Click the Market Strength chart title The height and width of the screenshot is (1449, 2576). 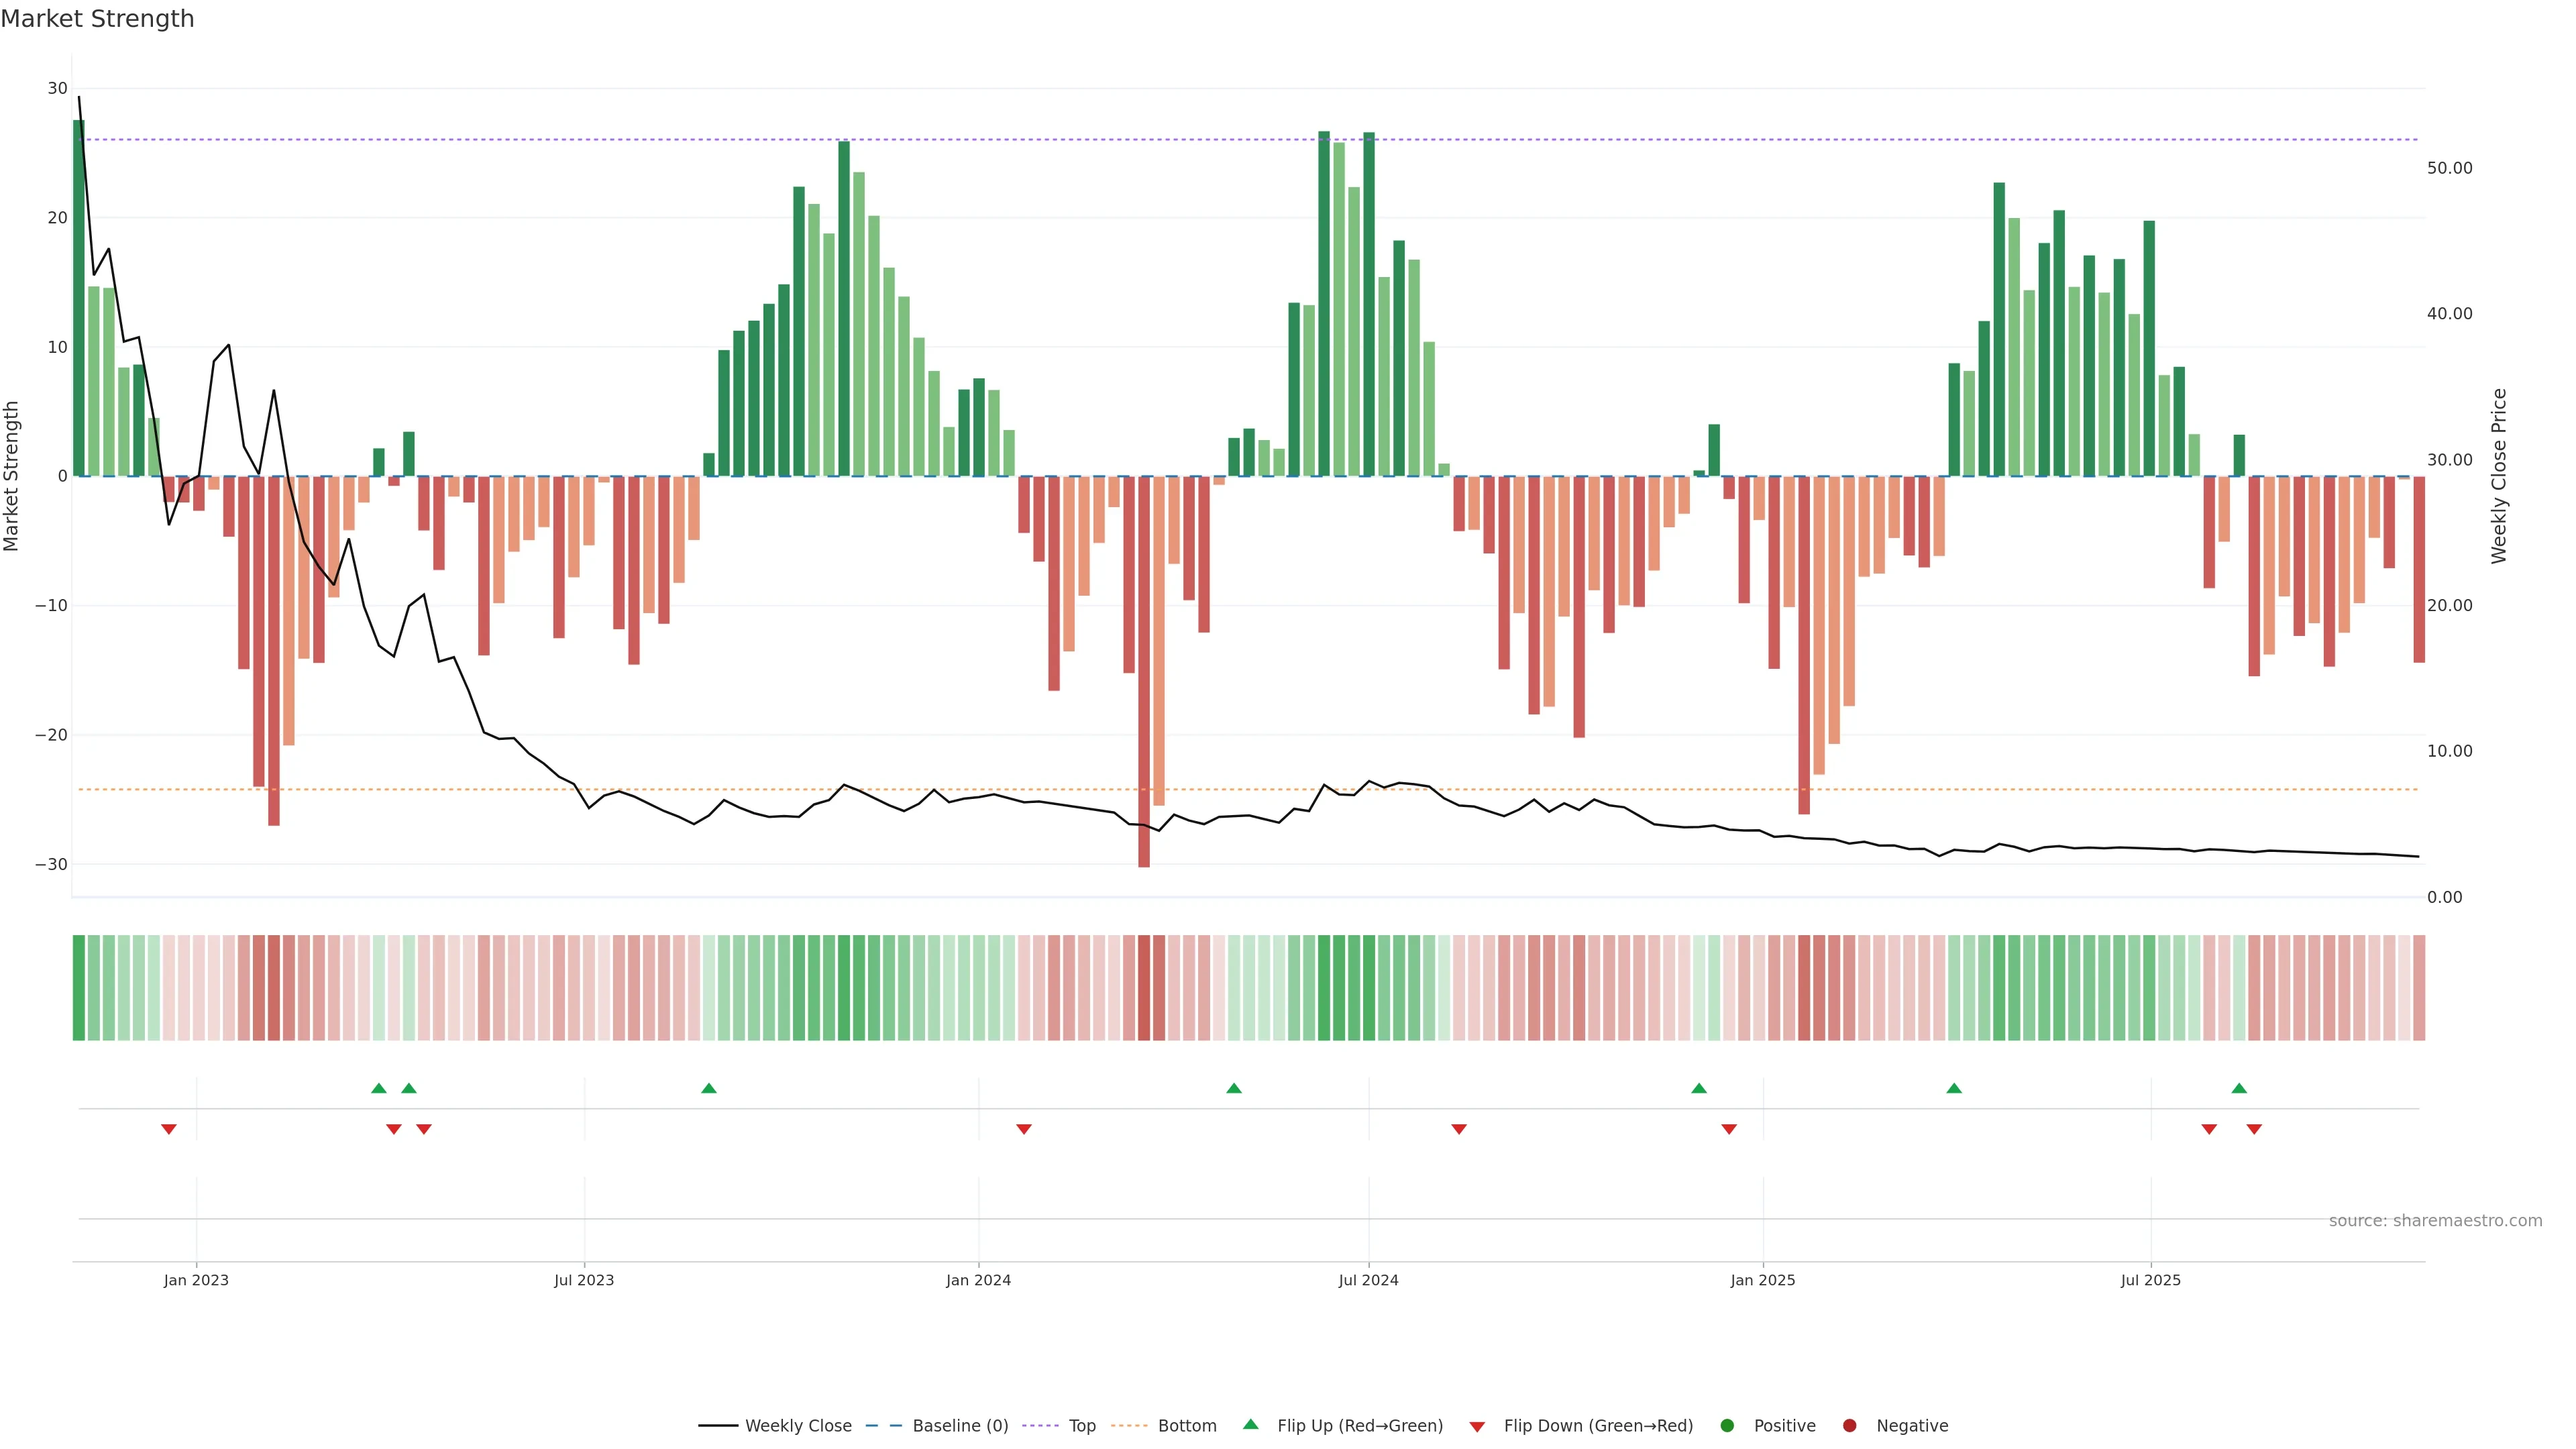pyautogui.click(x=97, y=19)
